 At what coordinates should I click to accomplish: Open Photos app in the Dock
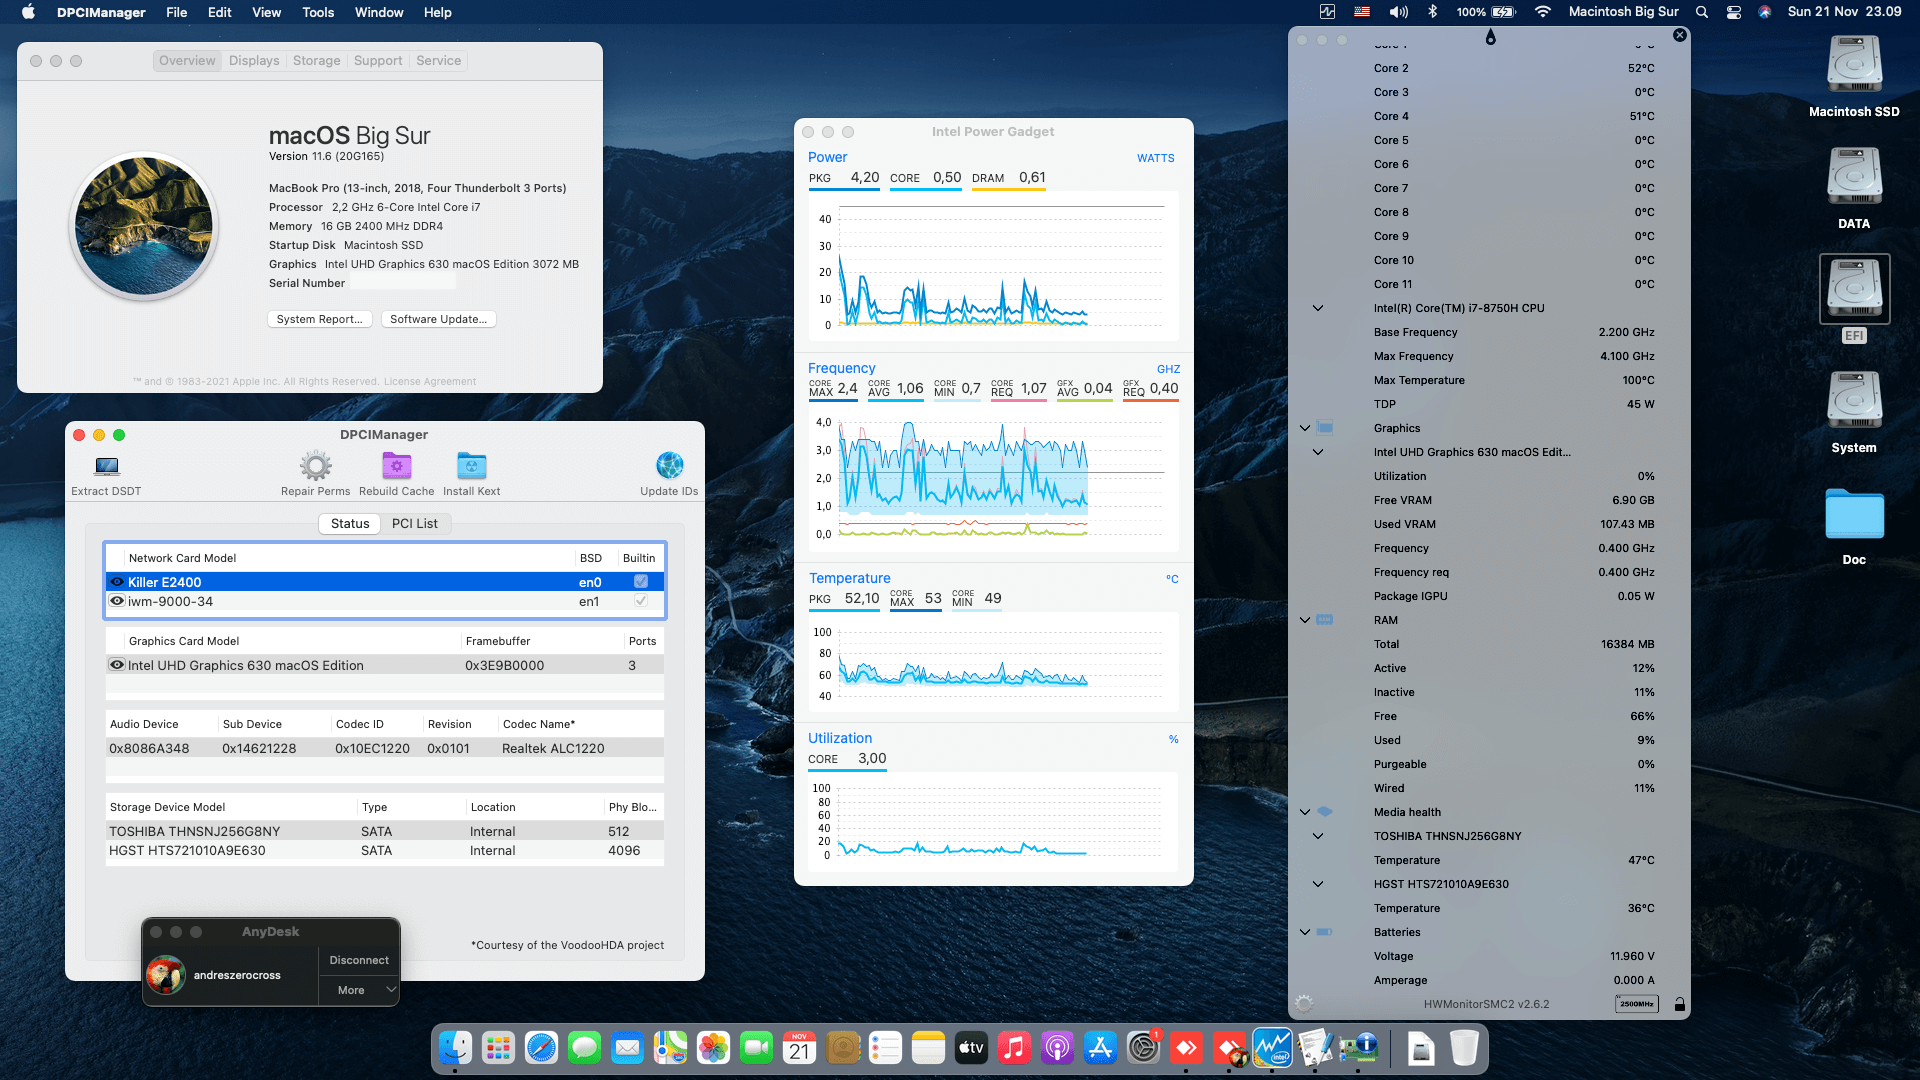point(713,1048)
